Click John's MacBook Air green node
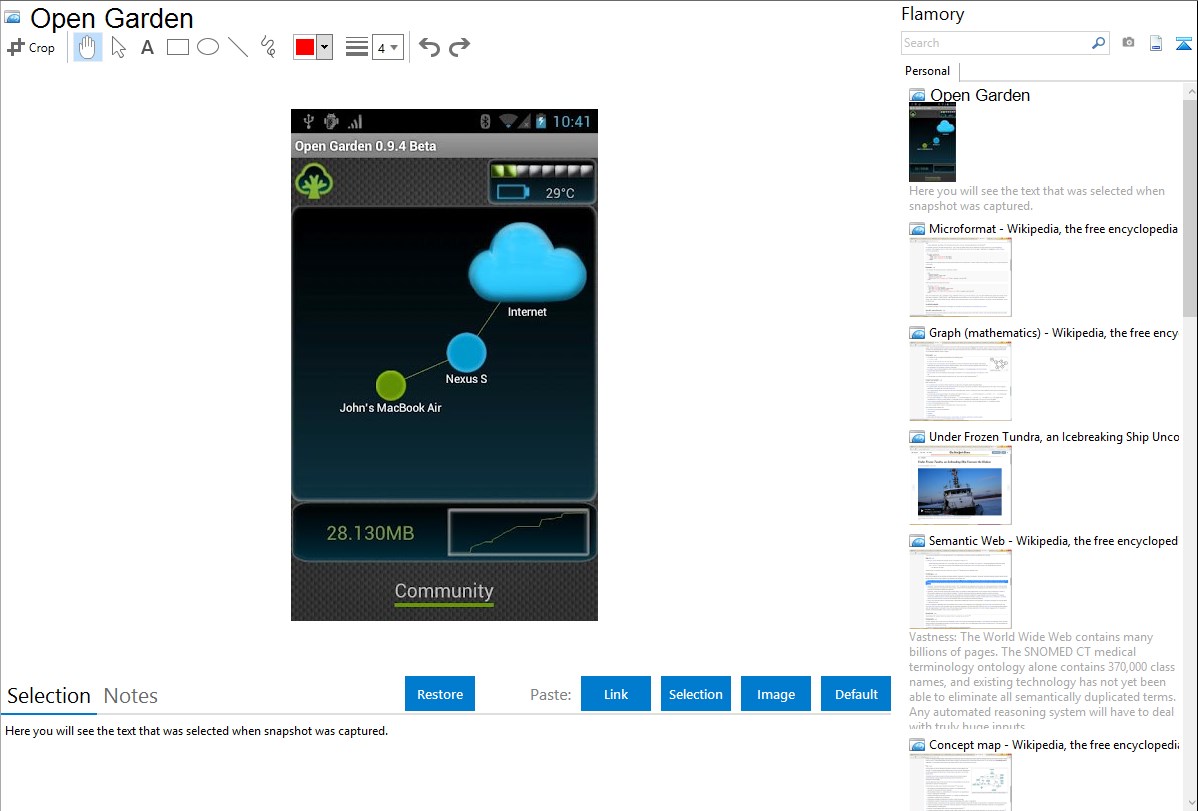1198x811 pixels. pyautogui.click(x=390, y=385)
